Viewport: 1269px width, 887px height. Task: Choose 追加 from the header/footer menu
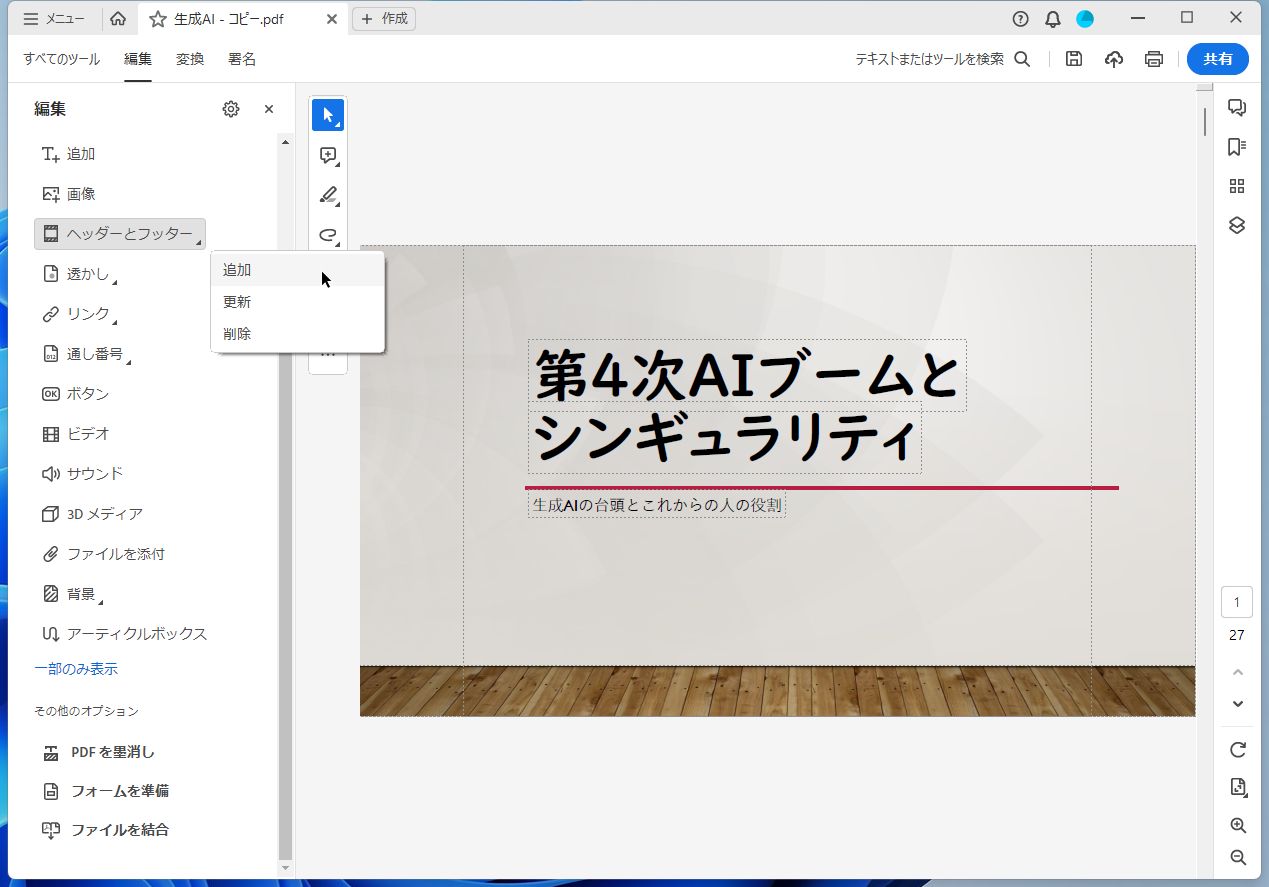click(x=237, y=269)
